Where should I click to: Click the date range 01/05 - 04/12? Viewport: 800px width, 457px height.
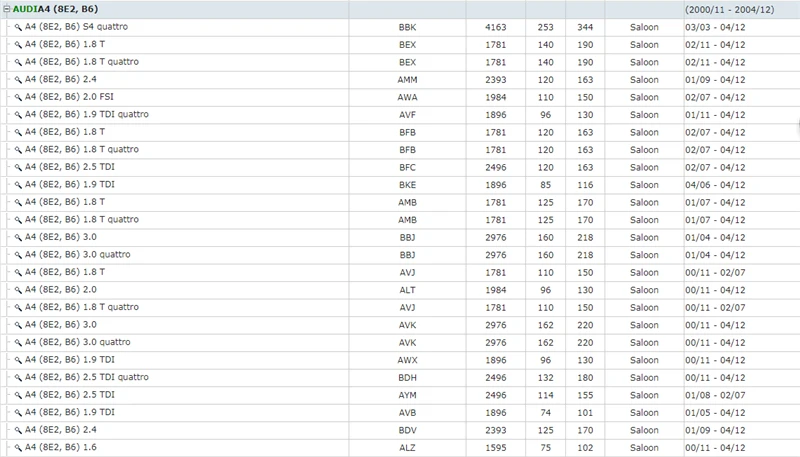[715, 413]
